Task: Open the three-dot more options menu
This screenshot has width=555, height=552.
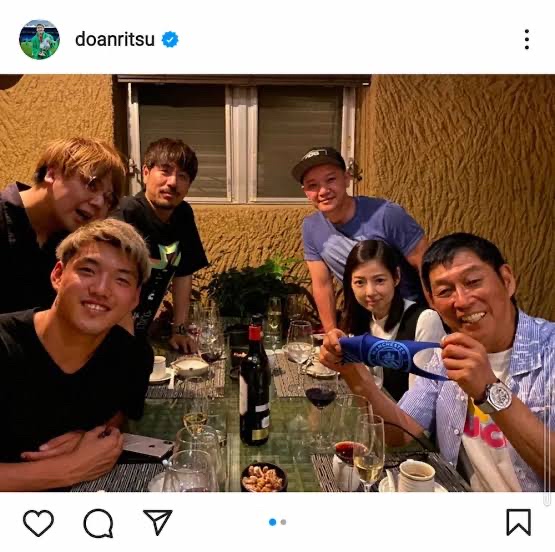Action: (527, 39)
